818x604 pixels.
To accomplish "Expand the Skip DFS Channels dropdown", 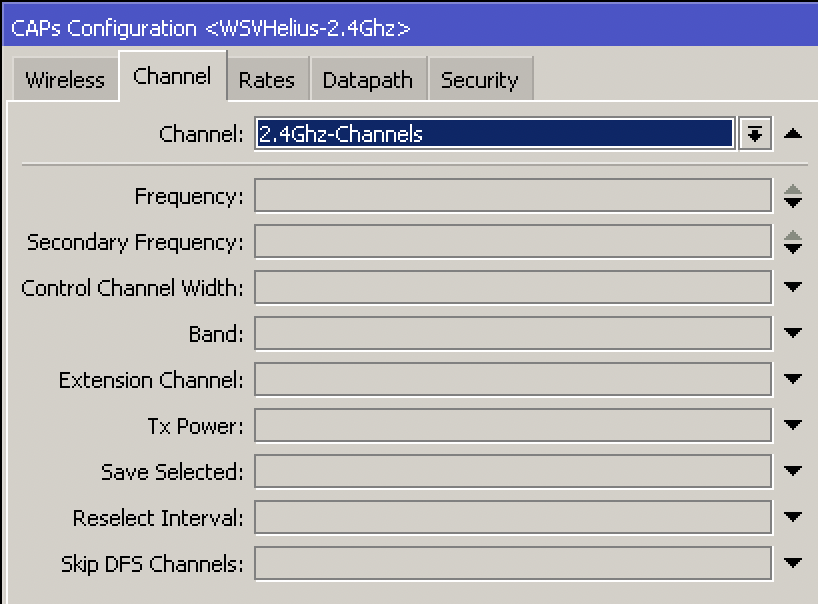I will [793, 563].
